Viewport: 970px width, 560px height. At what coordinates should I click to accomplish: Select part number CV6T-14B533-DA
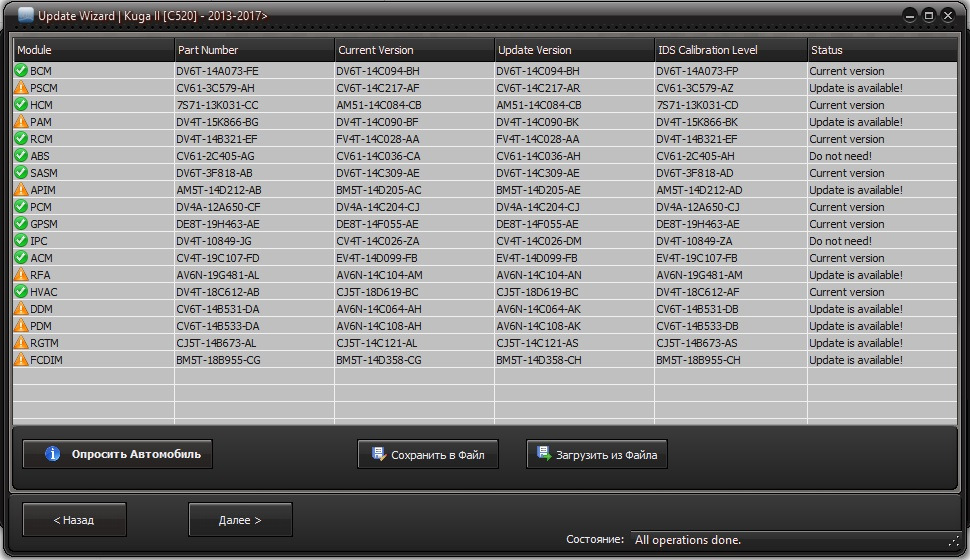pyautogui.click(x=218, y=326)
